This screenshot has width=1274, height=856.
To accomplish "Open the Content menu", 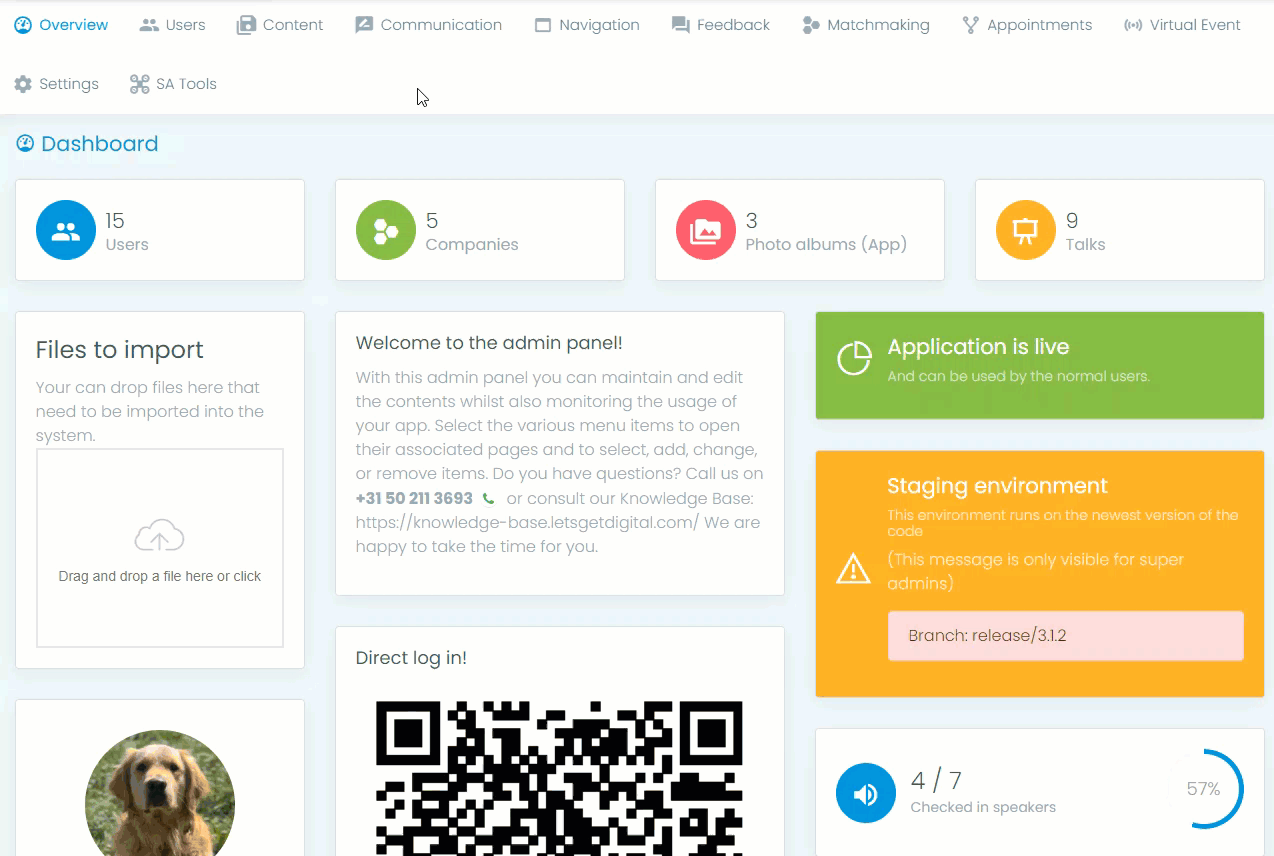I will click(x=280, y=25).
